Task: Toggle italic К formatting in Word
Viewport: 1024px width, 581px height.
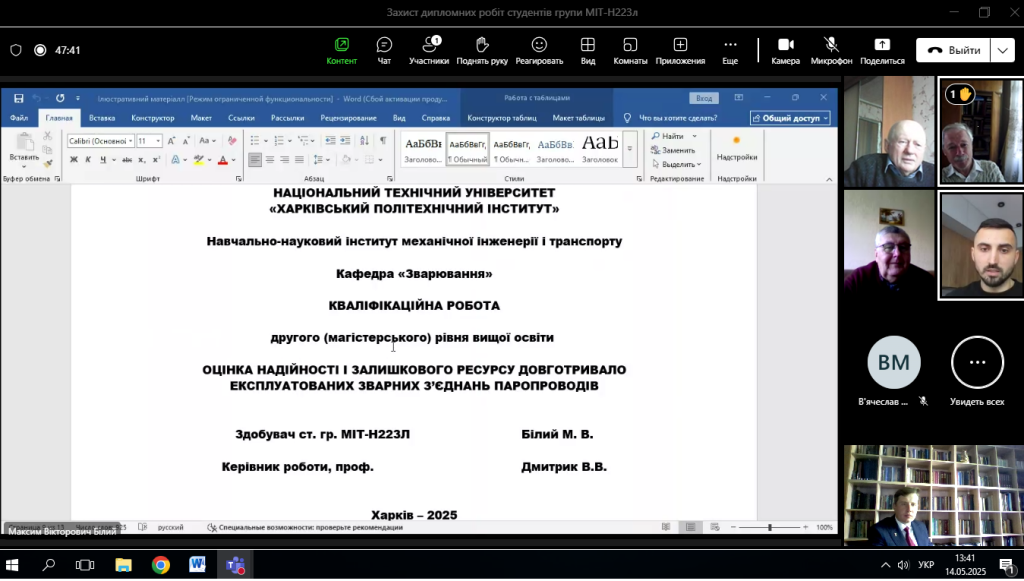Action: pyautogui.click(x=88, y=159)
